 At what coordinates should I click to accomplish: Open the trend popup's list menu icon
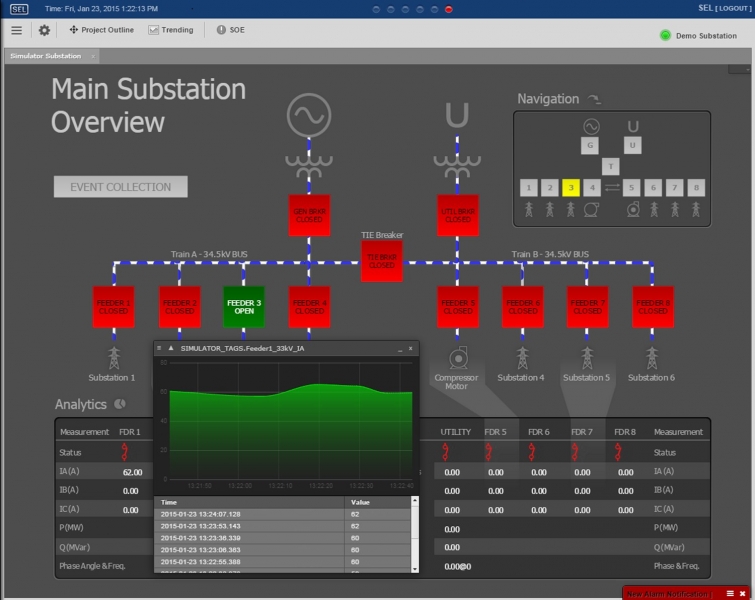[x=159, y=347]
